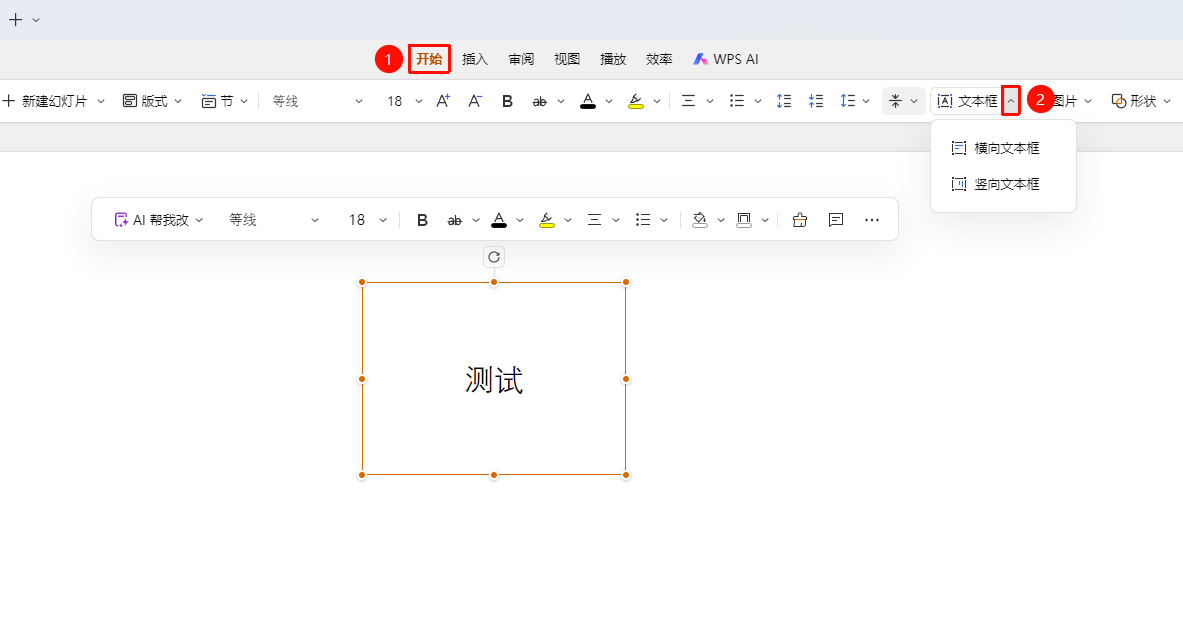The image size is (1183, 642).
Task: Expand the line spacing dropdown arrow
Action: 866,101
